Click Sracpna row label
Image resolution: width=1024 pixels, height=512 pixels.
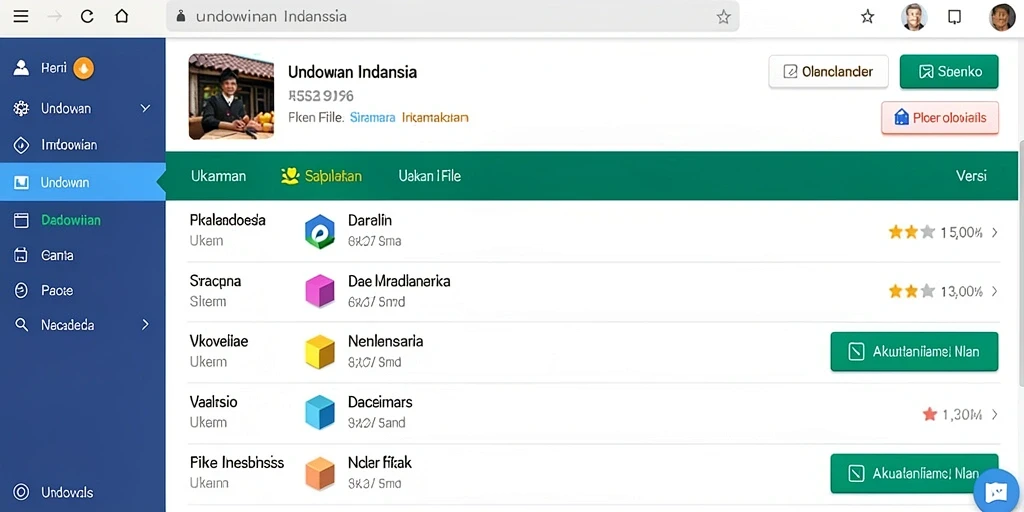pyautogui.click(x=216, y=281)
